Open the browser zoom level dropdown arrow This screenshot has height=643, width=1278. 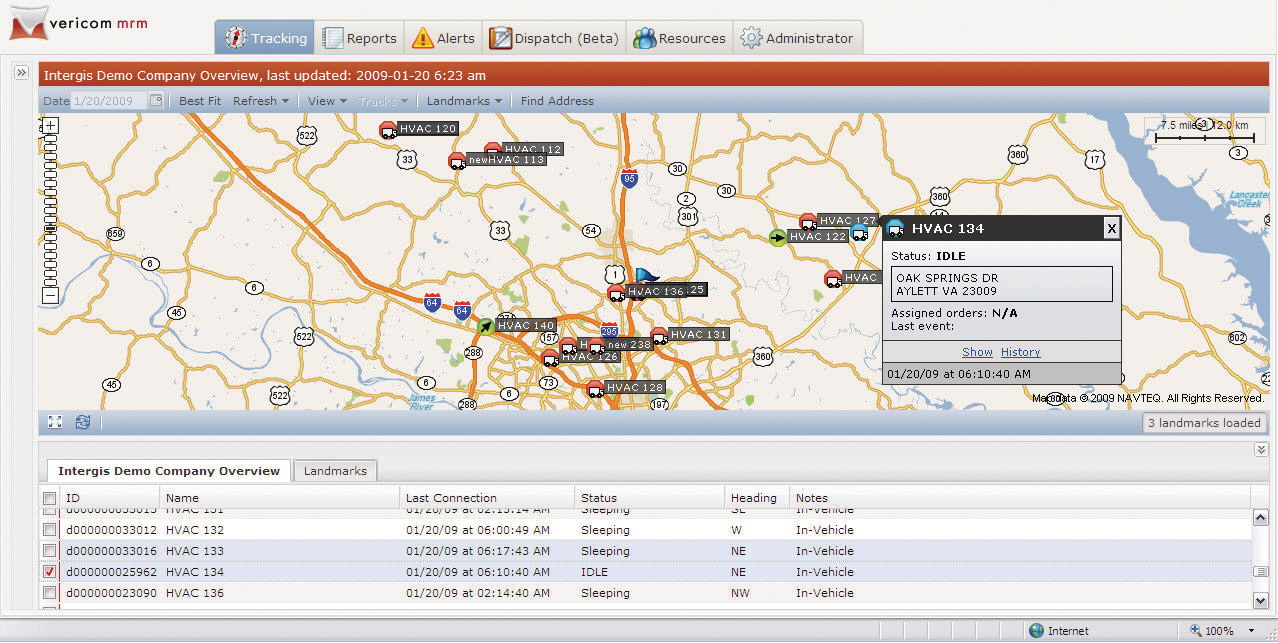[1251, 631]
